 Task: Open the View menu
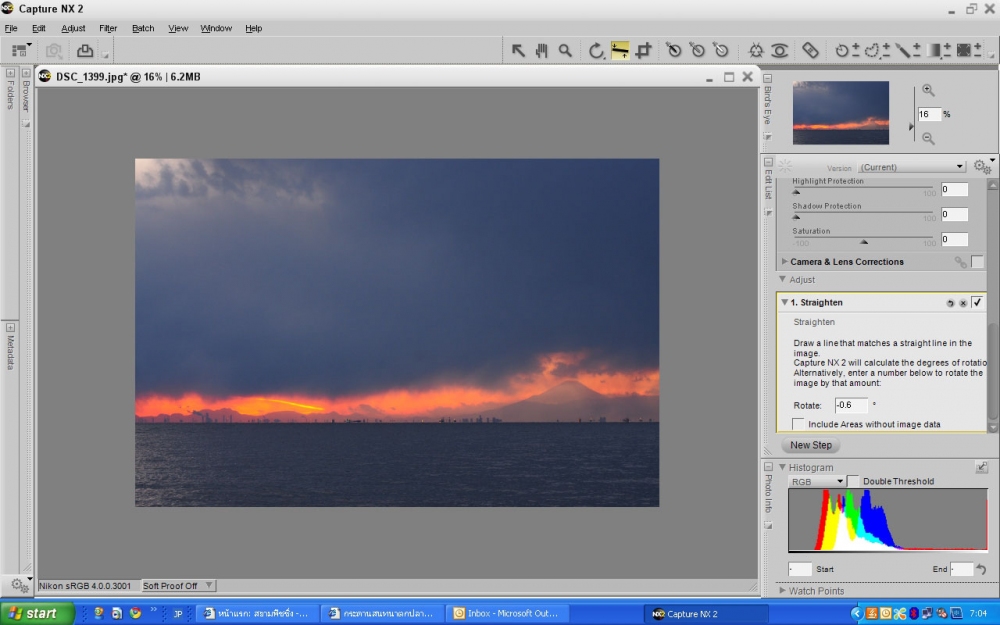[178, 28]
